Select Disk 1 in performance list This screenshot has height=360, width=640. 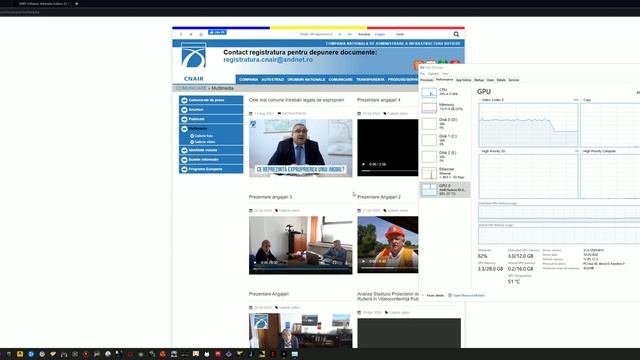point(445,140)
